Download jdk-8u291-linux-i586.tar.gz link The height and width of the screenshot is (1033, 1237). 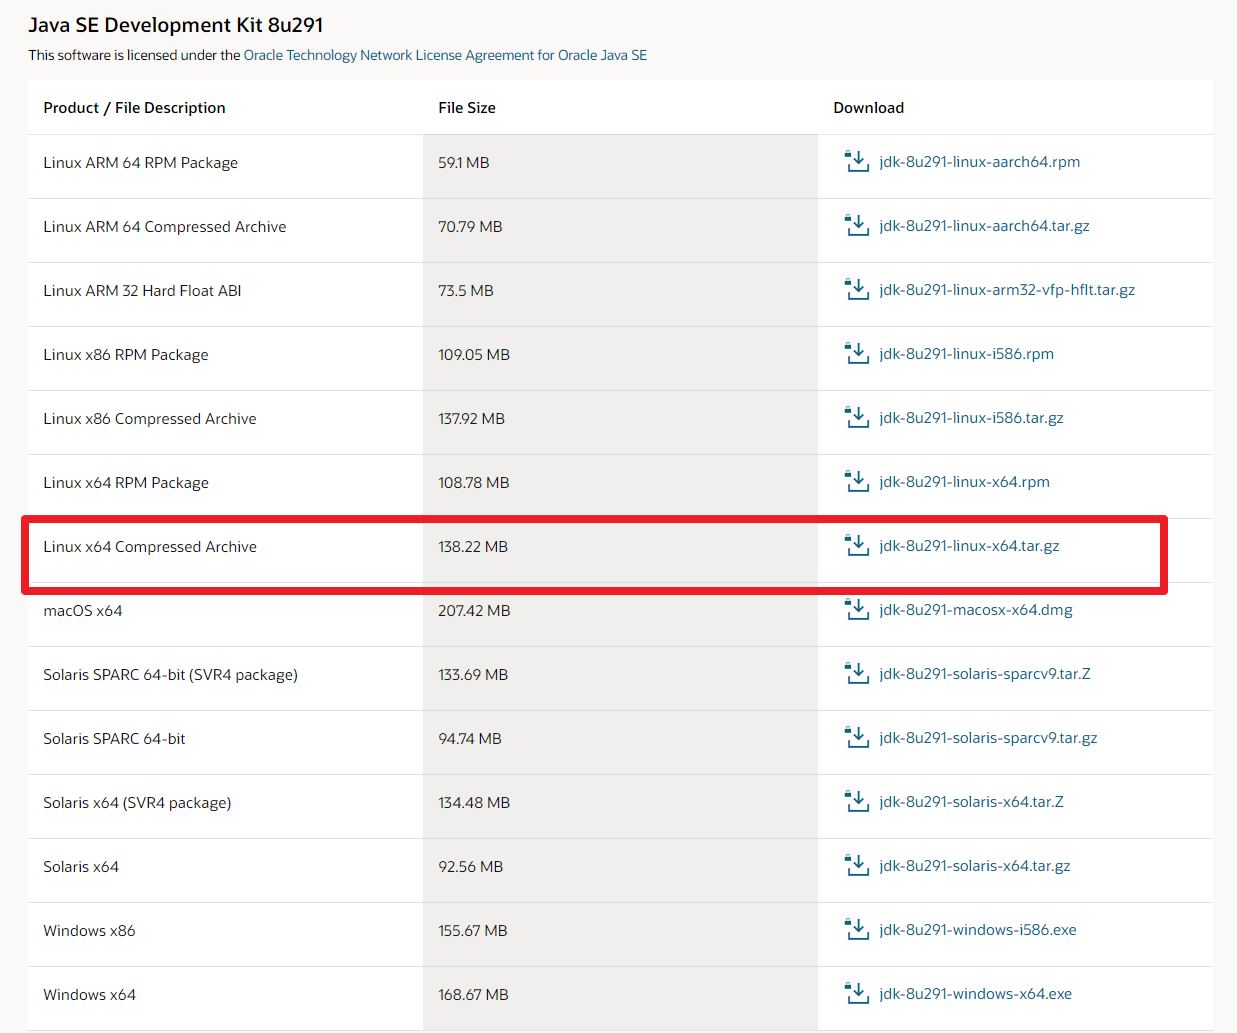point(971,418)
